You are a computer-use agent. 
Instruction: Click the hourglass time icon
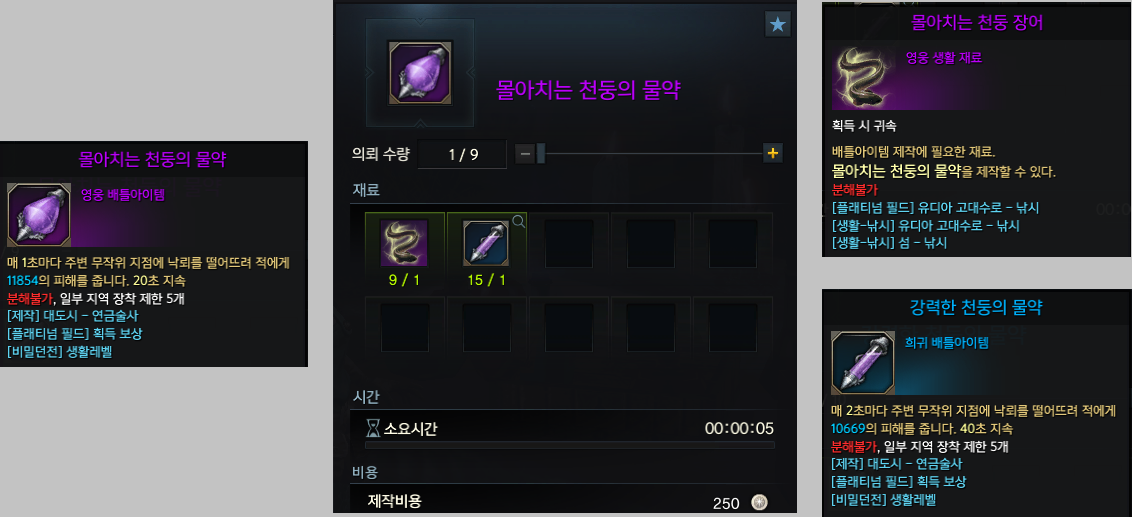[x=372, y=429]
